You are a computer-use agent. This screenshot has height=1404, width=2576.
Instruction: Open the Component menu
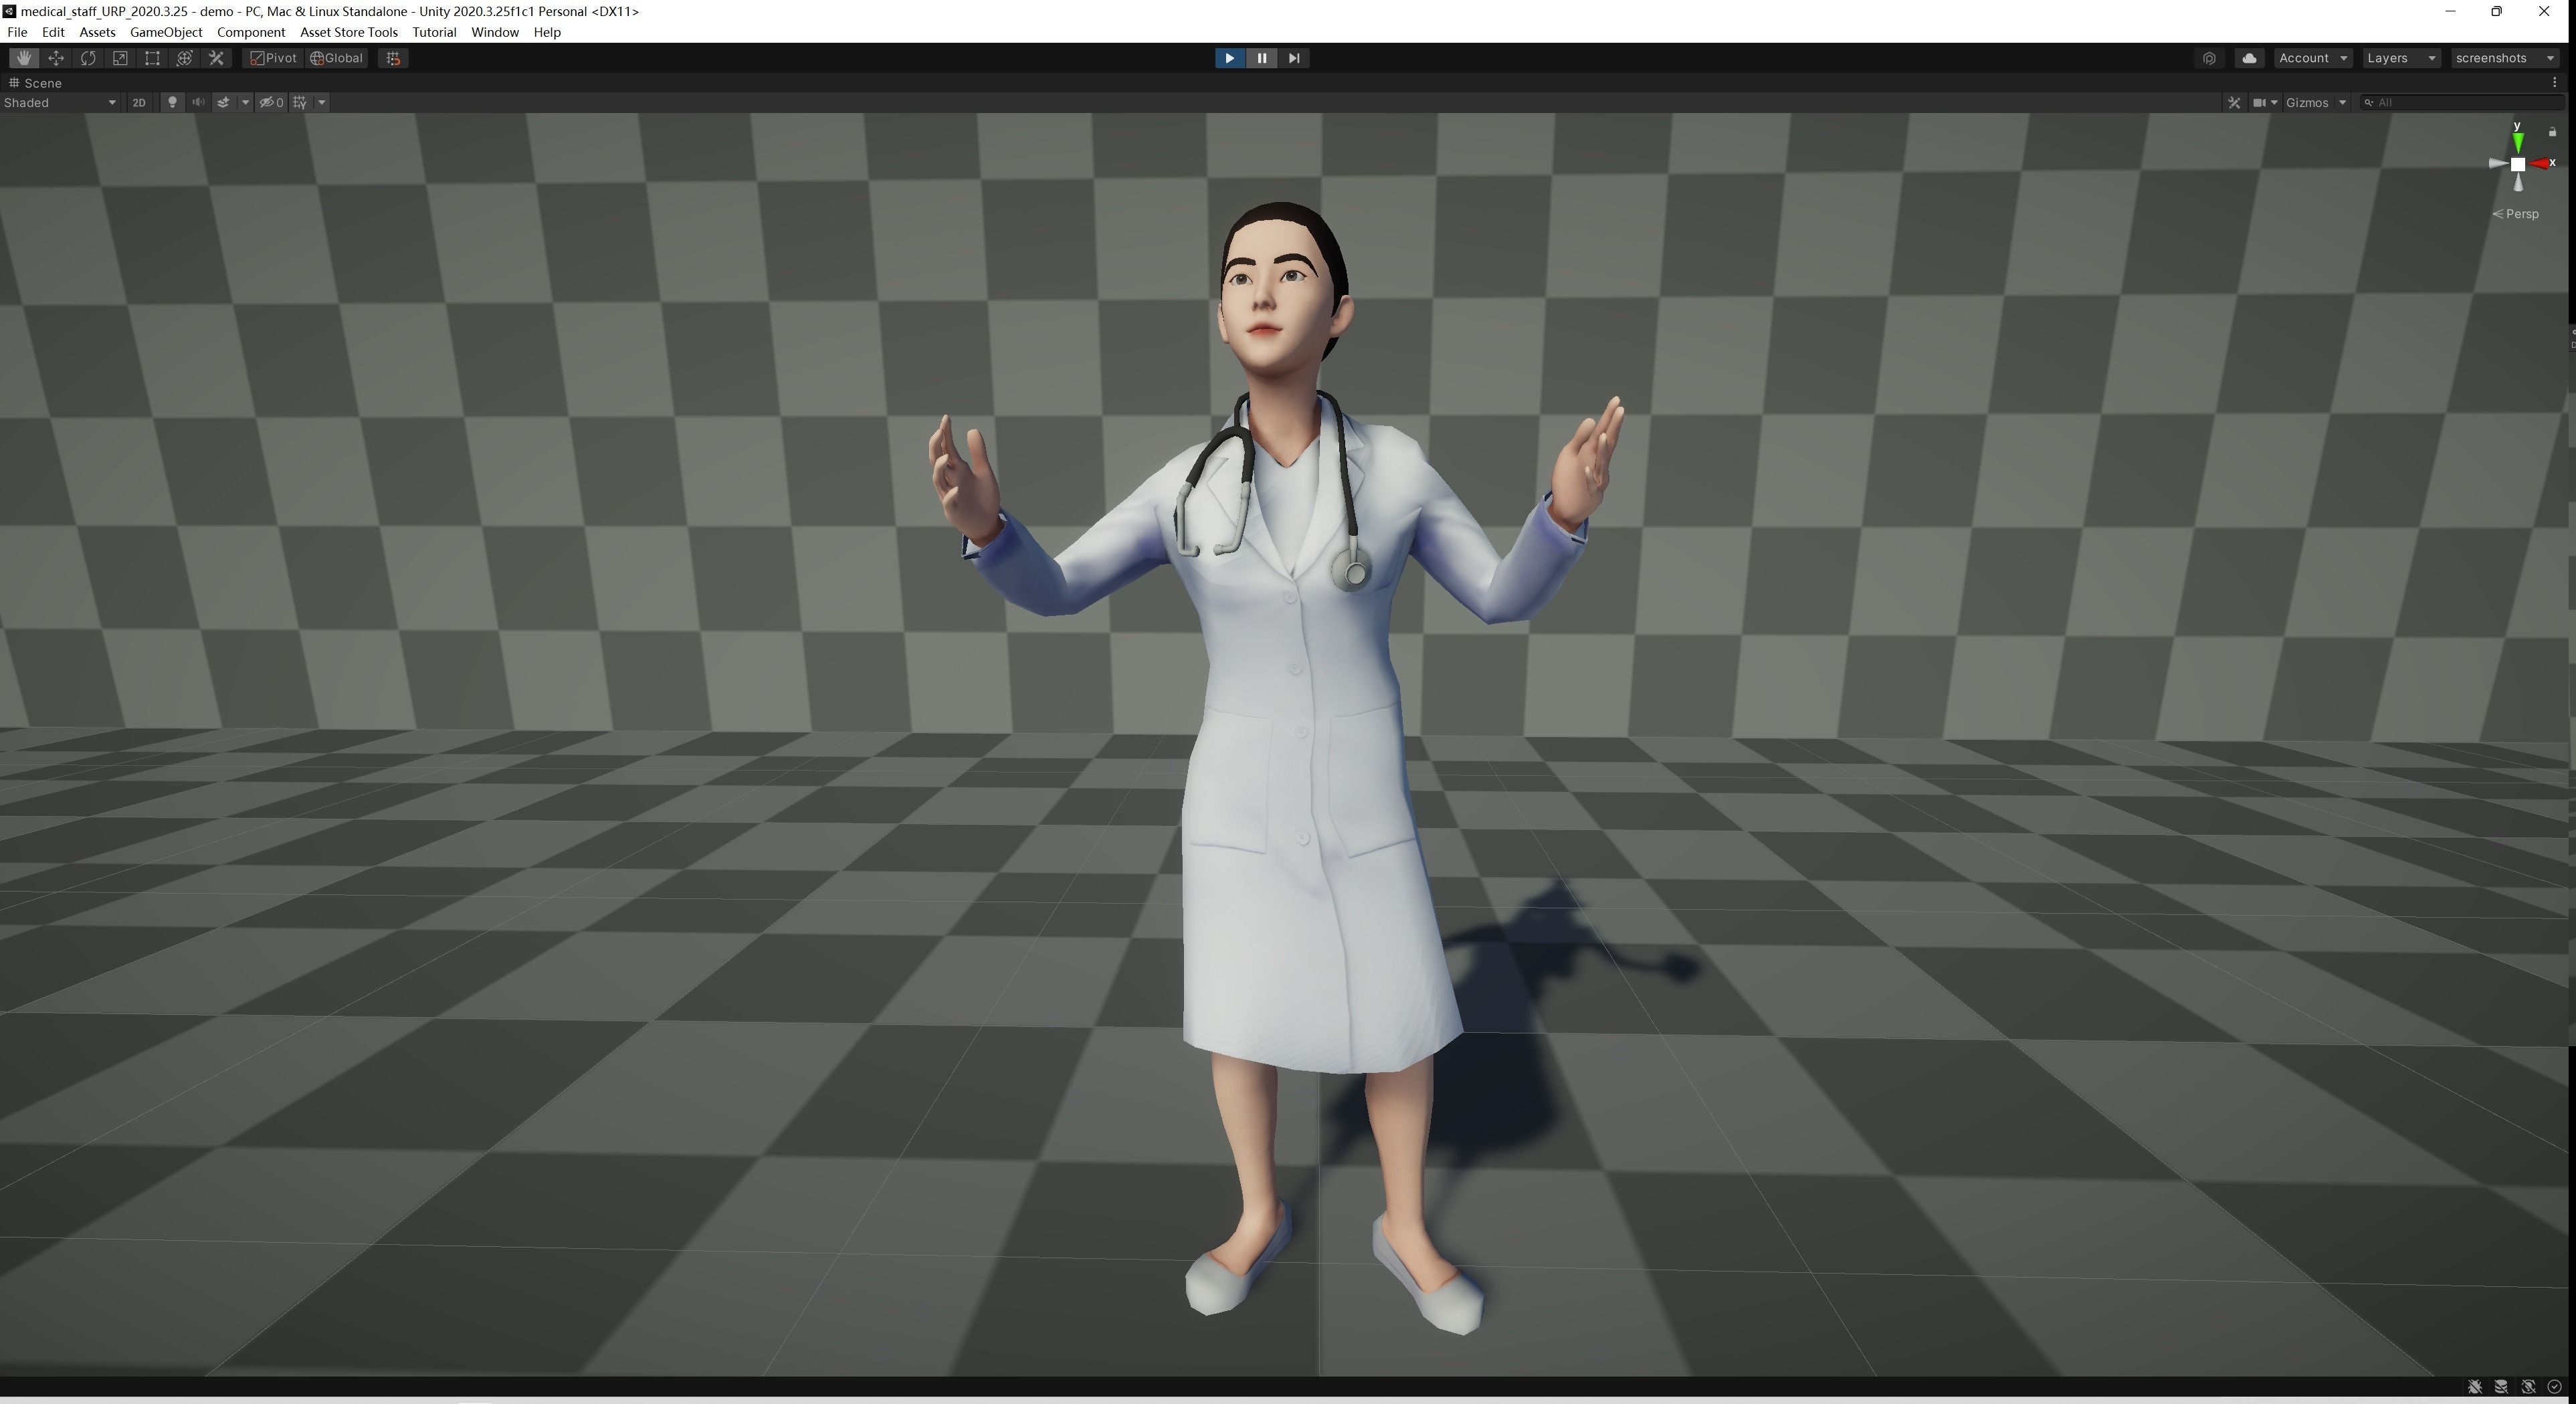tap(251, 32)
